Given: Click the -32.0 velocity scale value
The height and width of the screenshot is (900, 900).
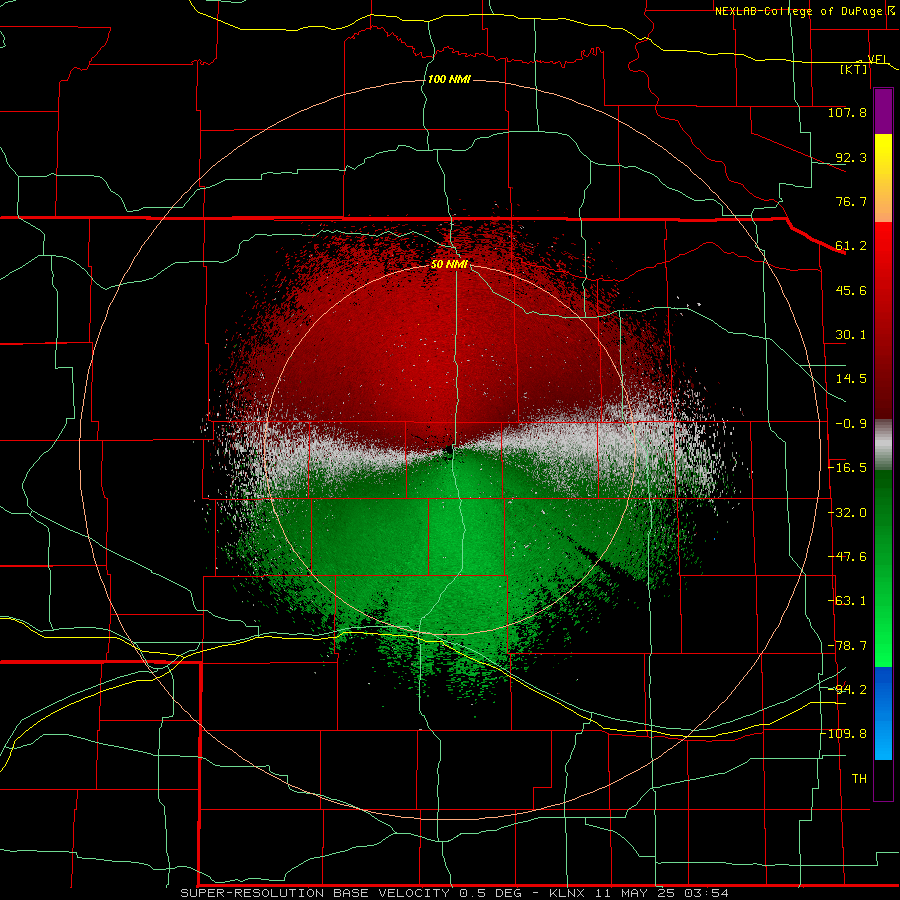Looking at the screenshot, I should [847, 513].
